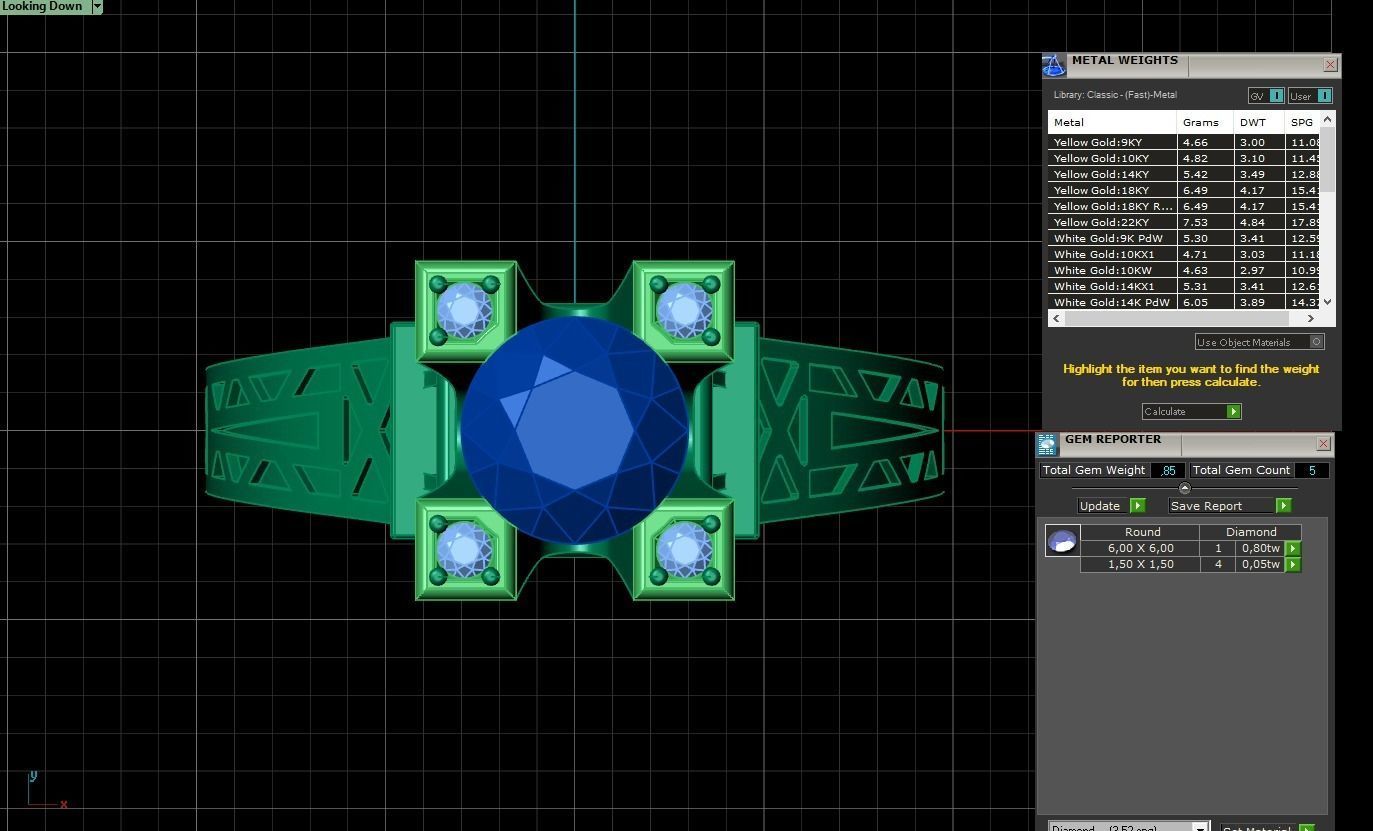Screen dimensions: 1373x831
Task: Click metal list scroll-left arrow
Action: tap(1057, 318)
